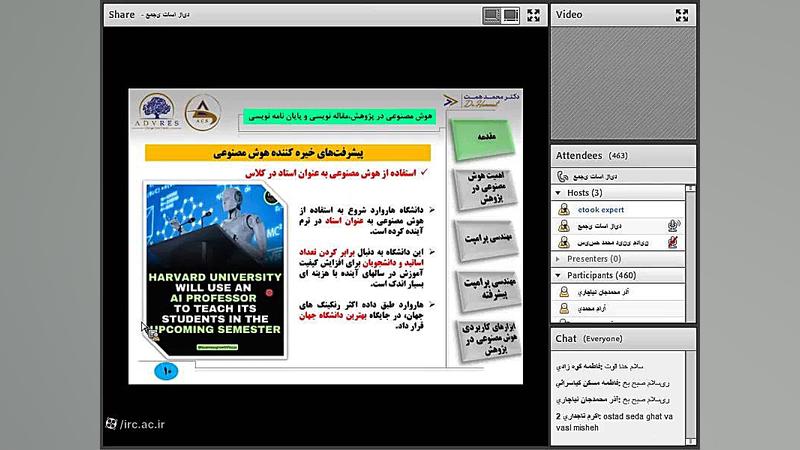Click the Chat (Everyone) pod title
800x450 pixels.
click(x=589, y=339)
